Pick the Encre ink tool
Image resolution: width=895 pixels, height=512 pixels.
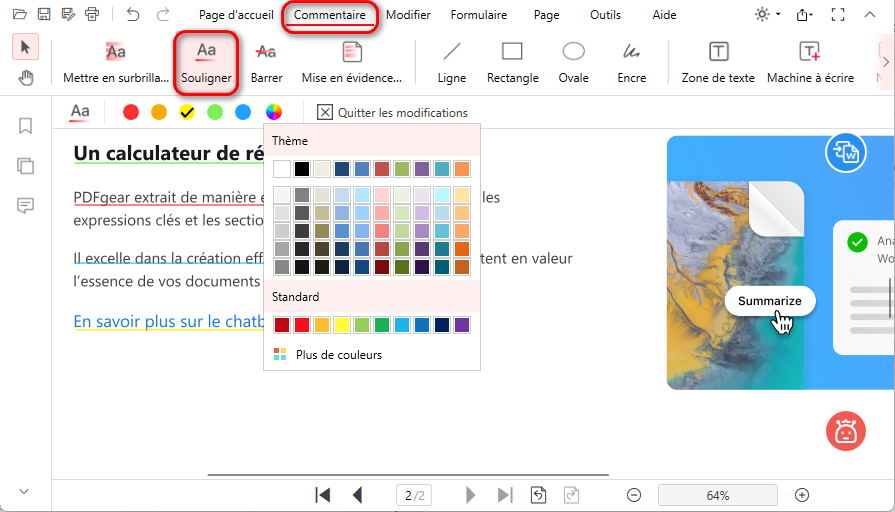(x=631, y=63)
